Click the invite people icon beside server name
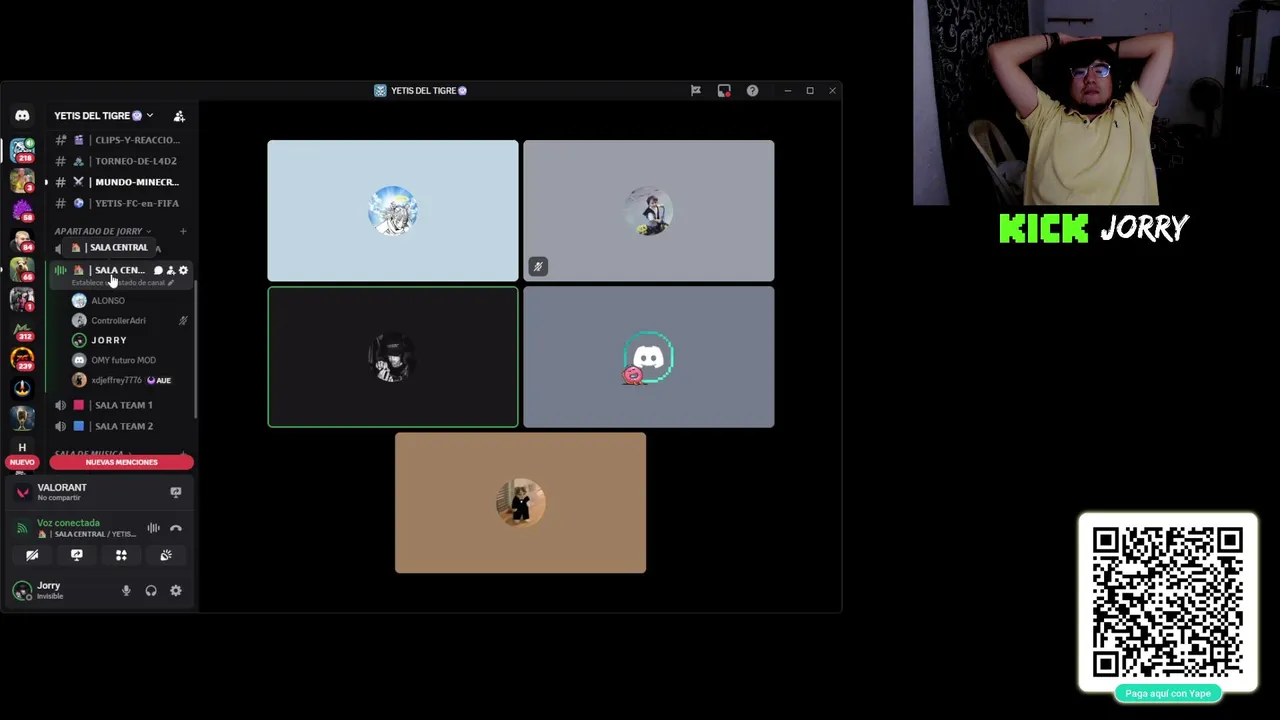1280x720 pixels. tap(179, 116)
